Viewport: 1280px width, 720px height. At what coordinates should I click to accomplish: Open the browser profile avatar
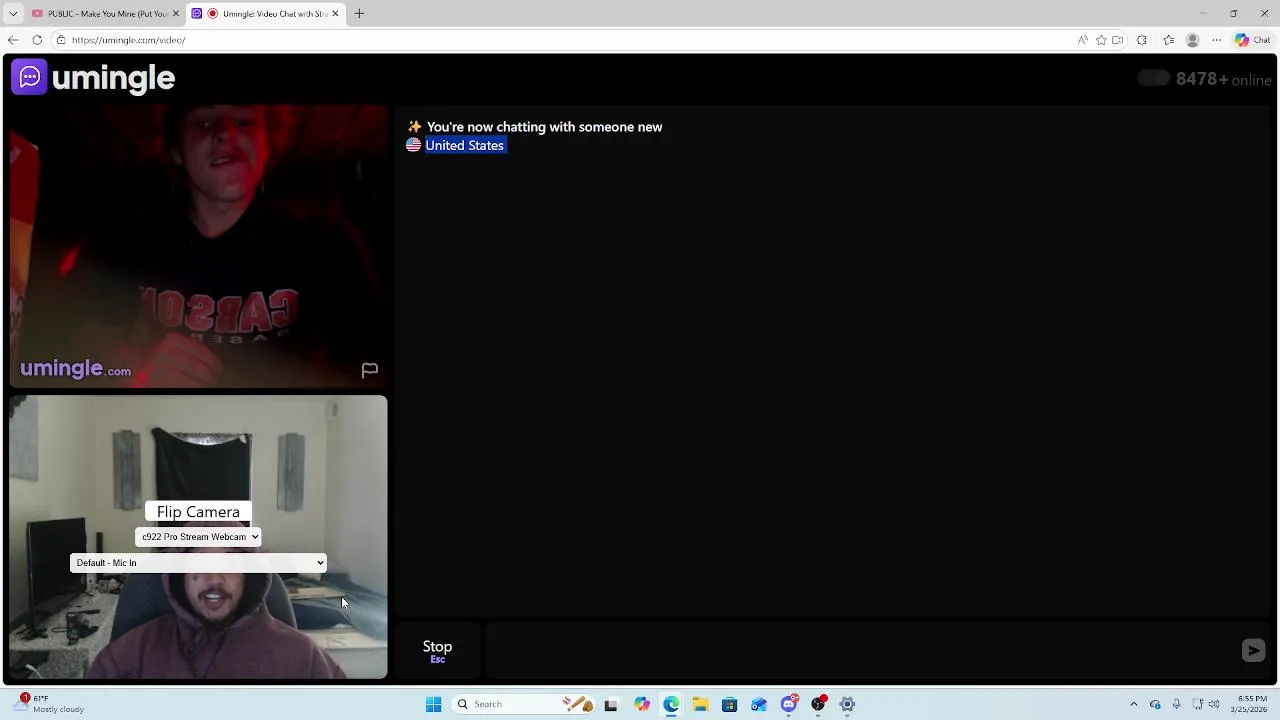pos(1192,40)
